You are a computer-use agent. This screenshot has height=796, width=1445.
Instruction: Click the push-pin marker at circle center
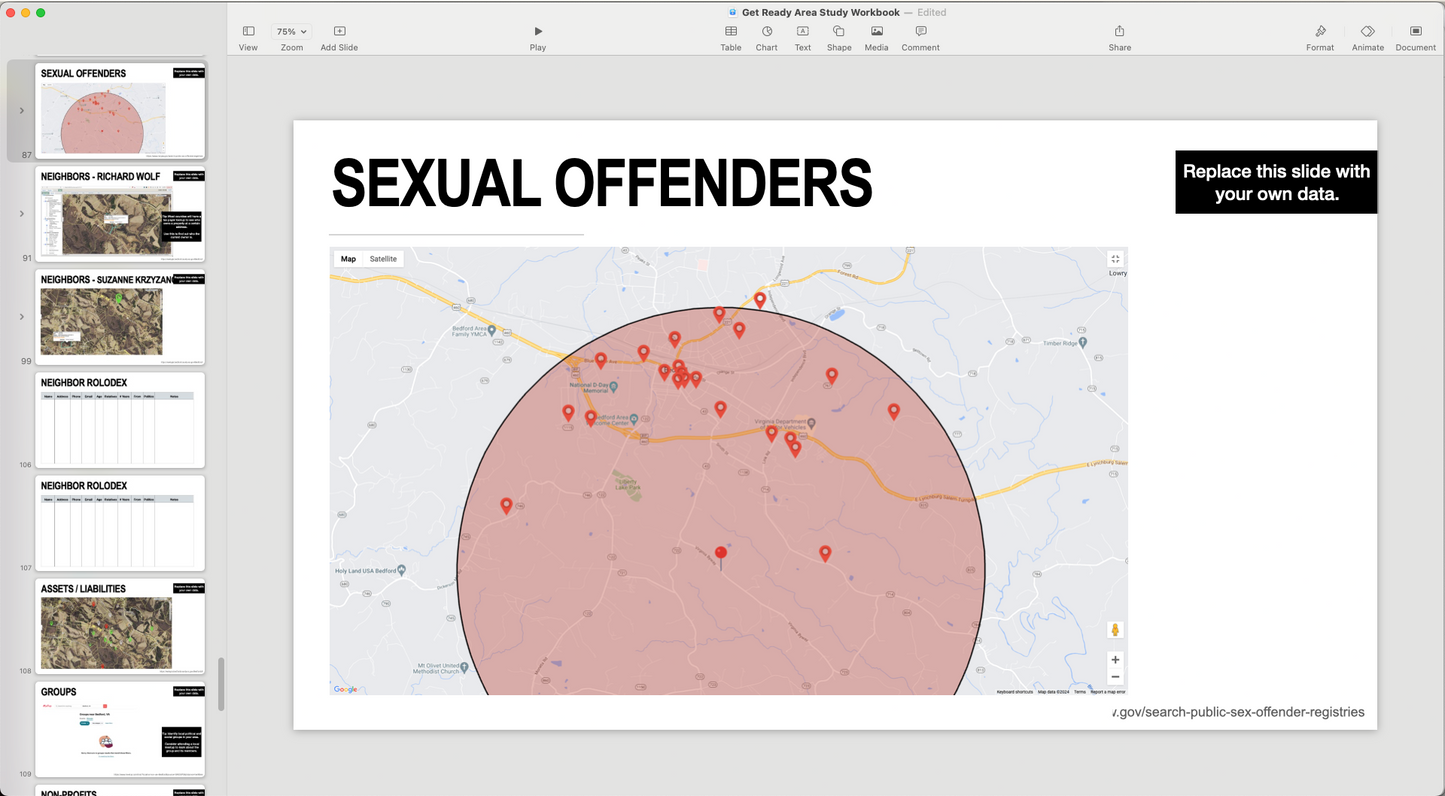tap(721, 558)
